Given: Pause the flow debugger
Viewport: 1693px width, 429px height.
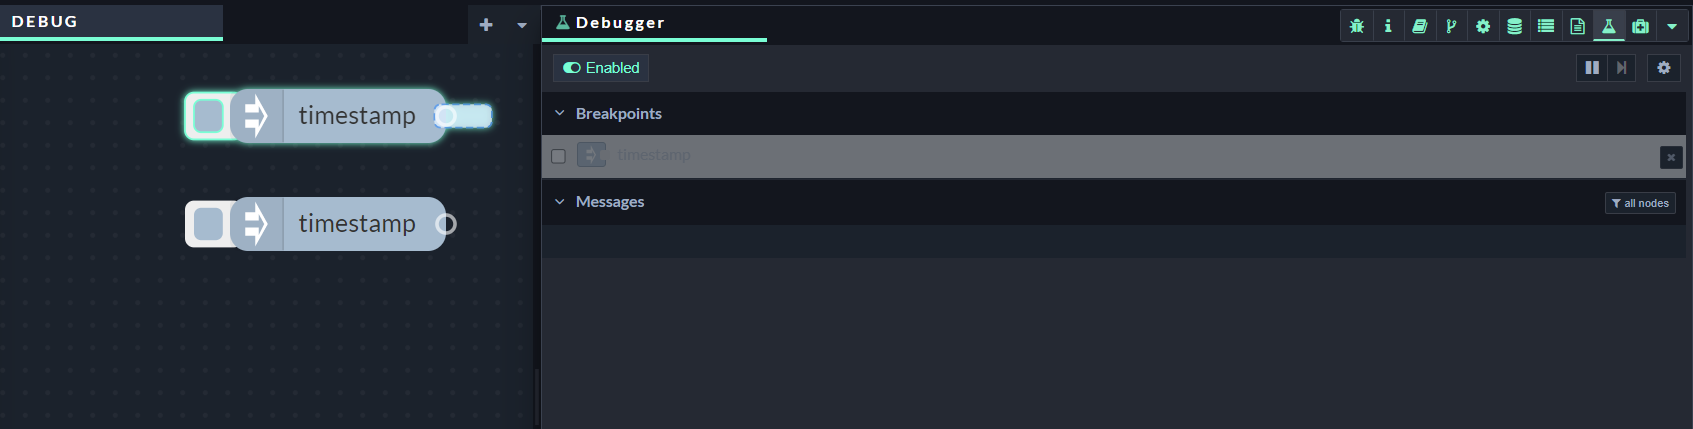Looking at the screenshot, I should pos(1592,68).
